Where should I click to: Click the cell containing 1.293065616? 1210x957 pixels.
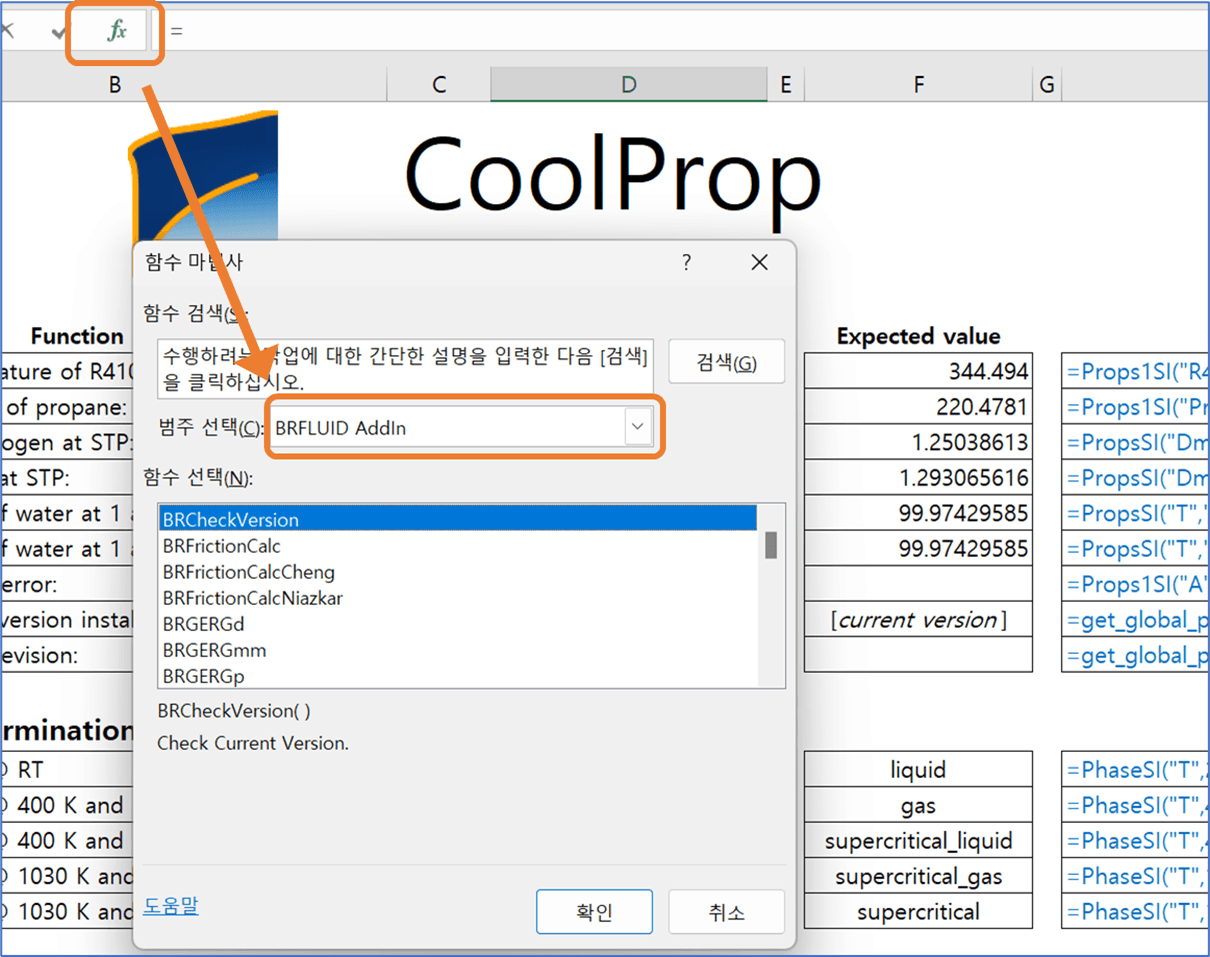pos(918,478)
